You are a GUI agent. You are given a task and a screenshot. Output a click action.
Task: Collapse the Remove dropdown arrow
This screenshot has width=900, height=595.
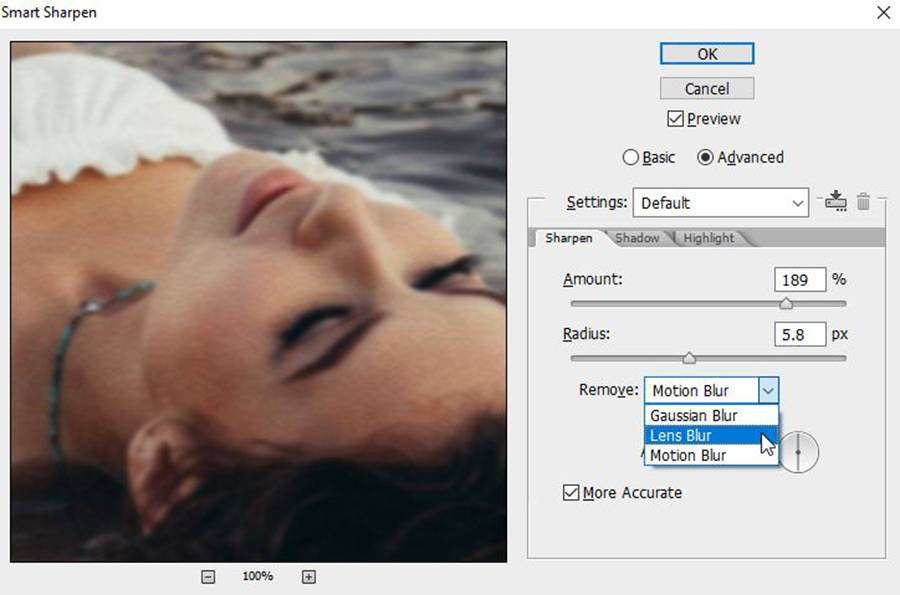pyautogui.click(x=768, y=391)
